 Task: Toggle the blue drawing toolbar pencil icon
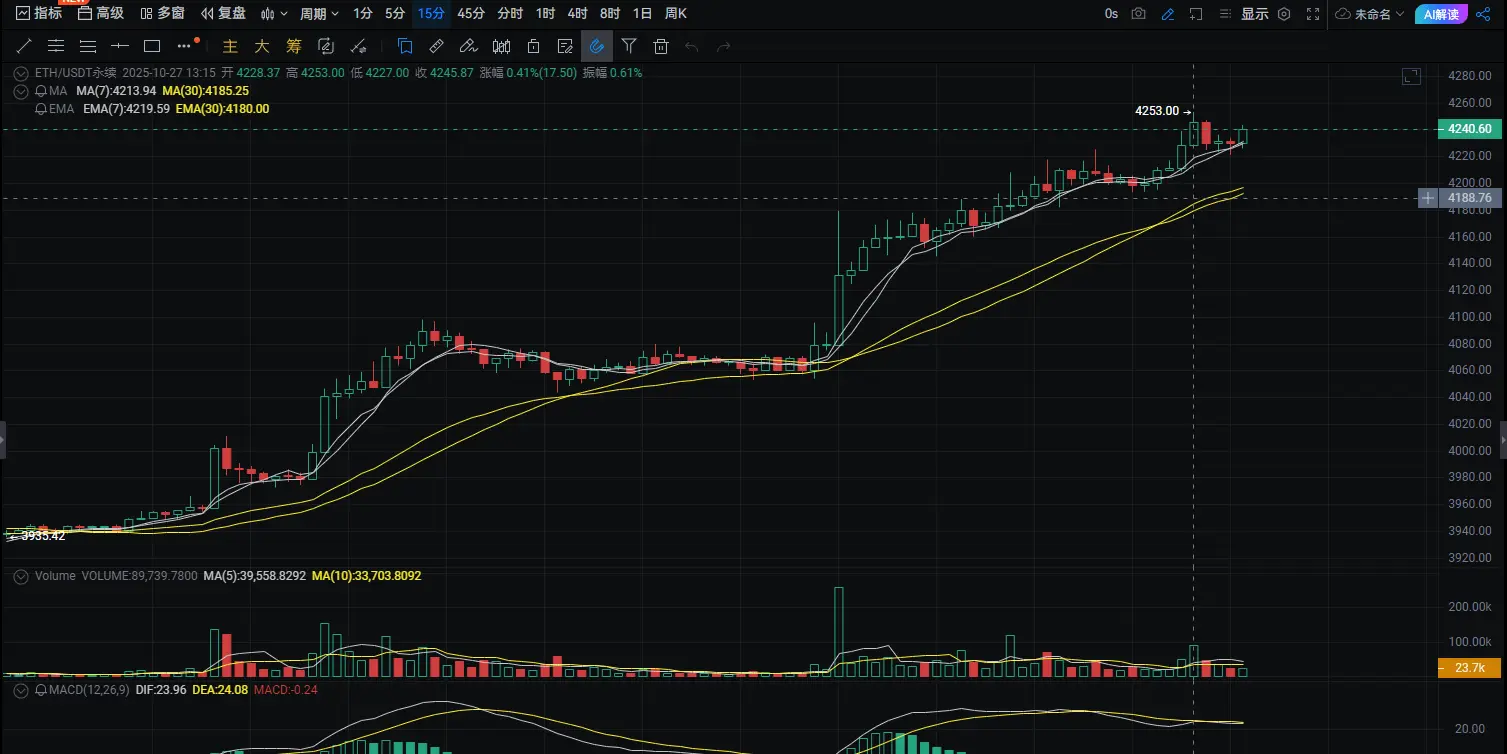click(1168, 14)
